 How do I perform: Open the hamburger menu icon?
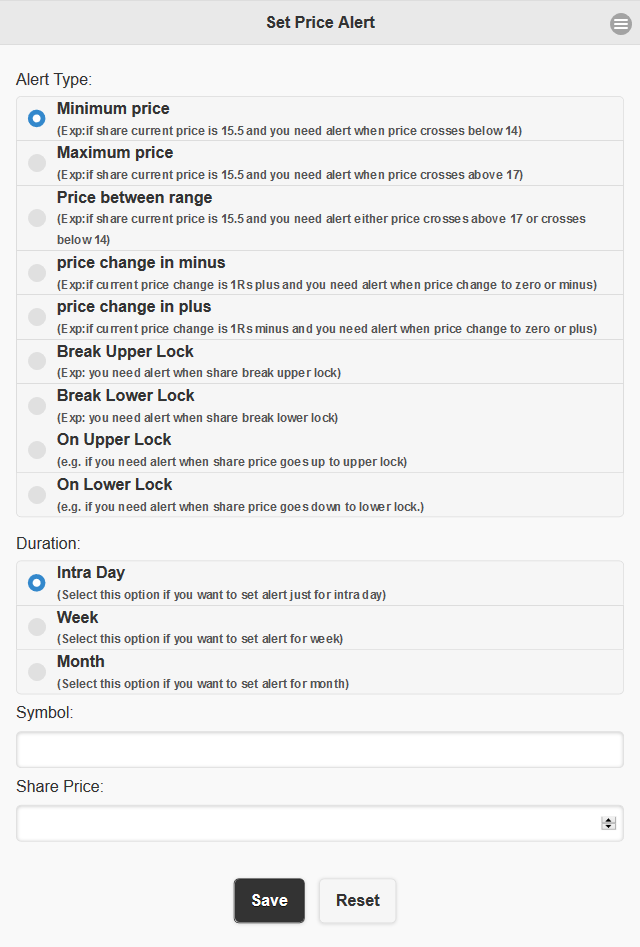click(620, 24)
